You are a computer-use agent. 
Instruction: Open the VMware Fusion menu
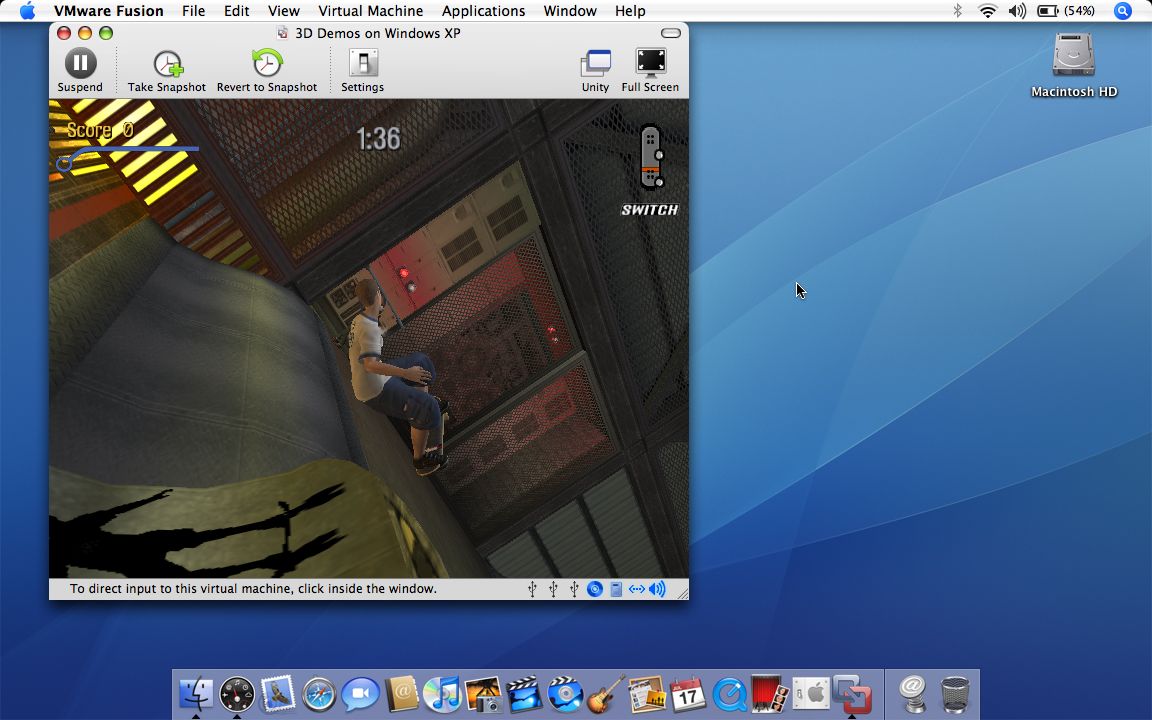coord(109,11)
